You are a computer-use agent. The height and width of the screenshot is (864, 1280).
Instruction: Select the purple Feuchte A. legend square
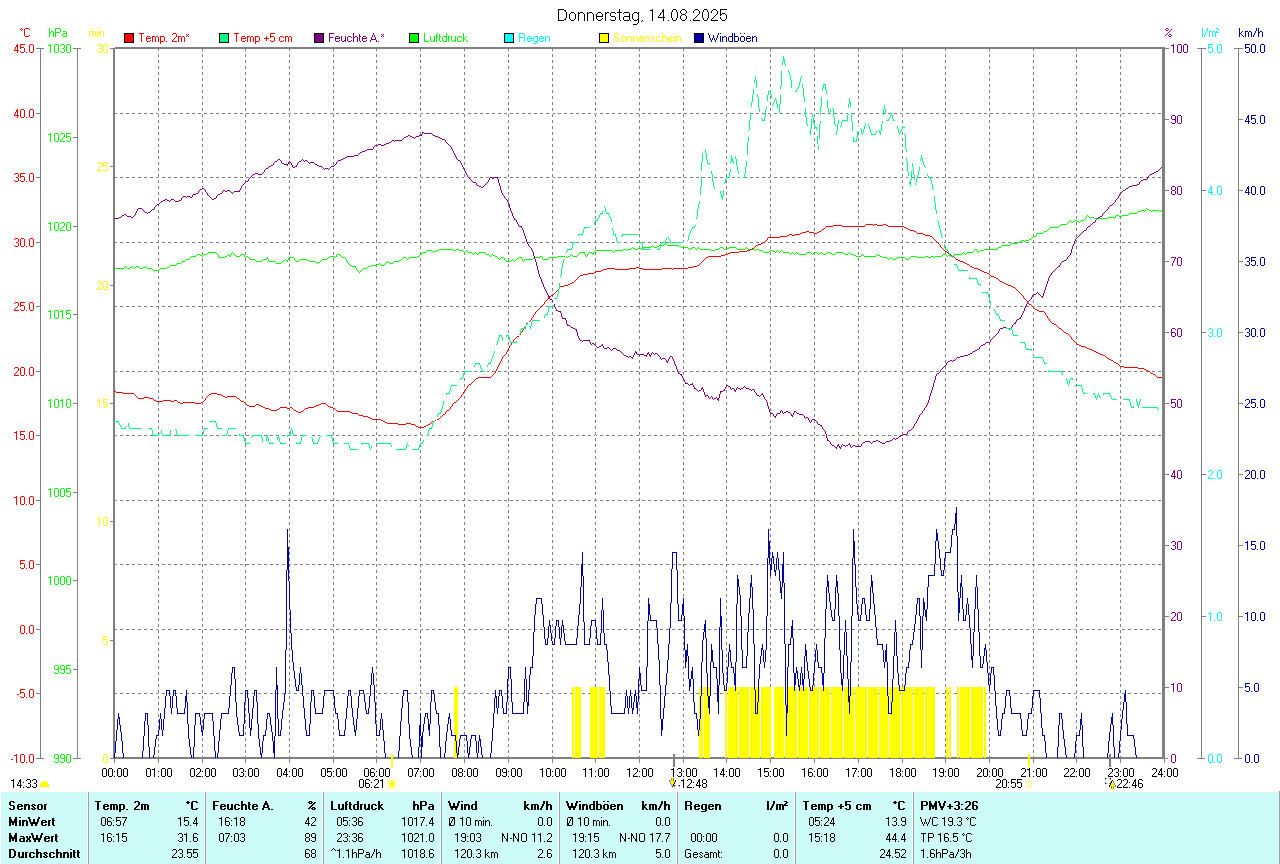319,38
